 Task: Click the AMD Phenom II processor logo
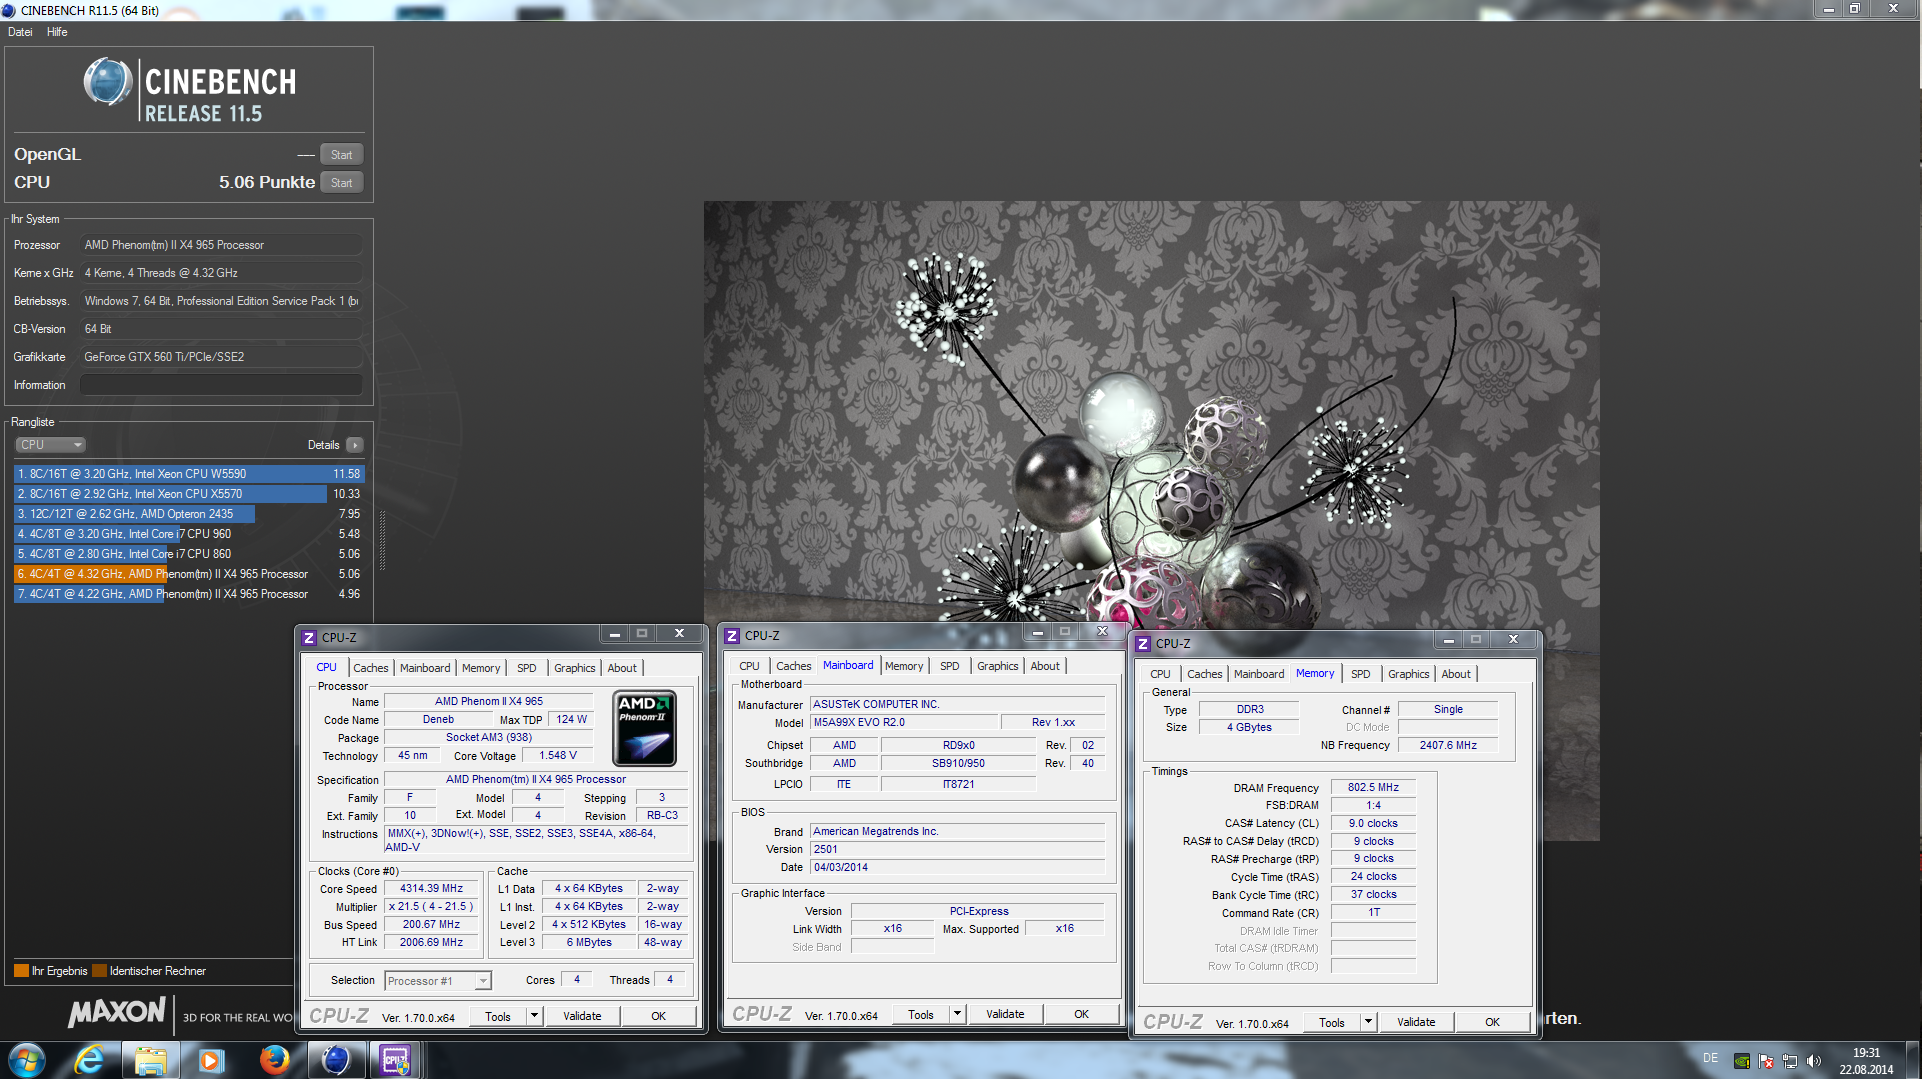click(x=644, y=729)
